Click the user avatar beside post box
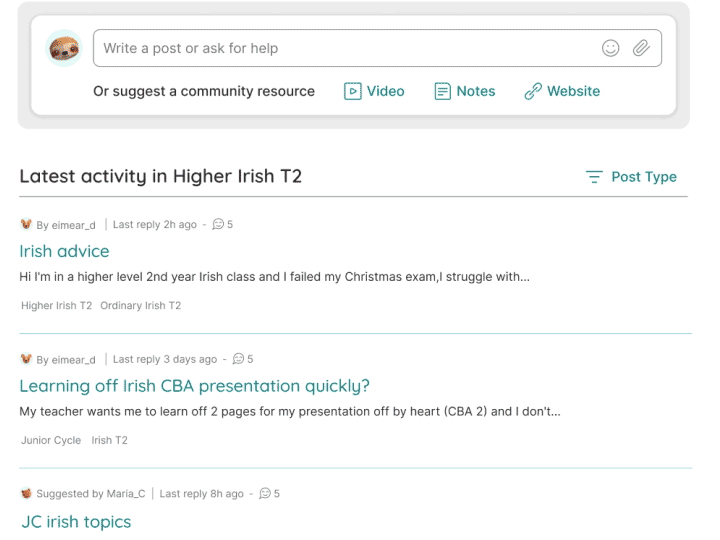Viewport: 720px width, 540px height. pyautogui.click(x=64, y=48)
